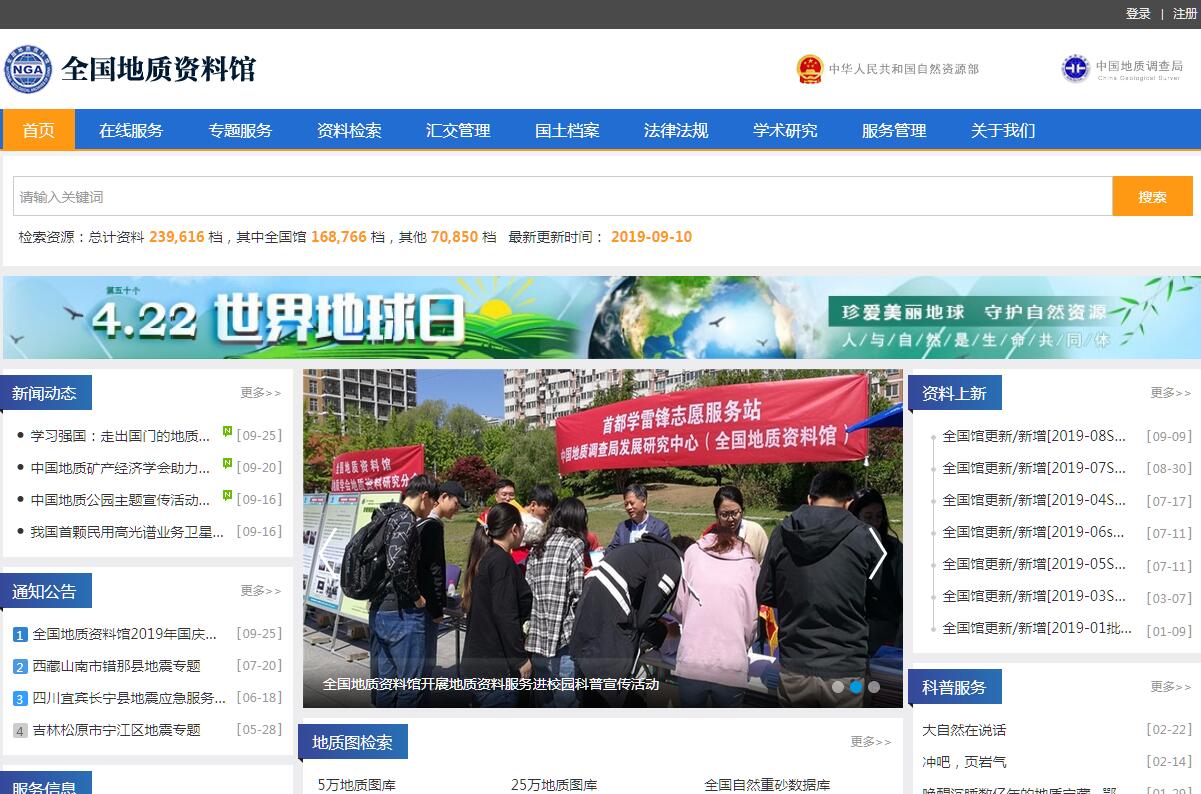
Task: Expand 更多 in 通知公告 section
Action: [x=261, y=591]
